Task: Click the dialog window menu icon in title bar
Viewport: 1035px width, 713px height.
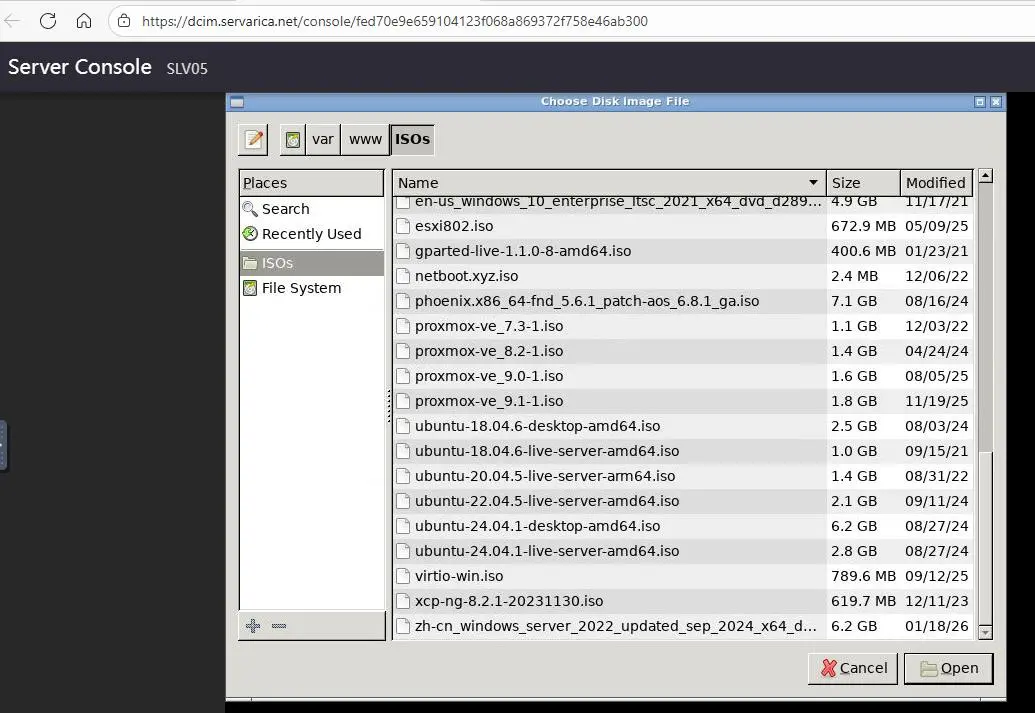Action: [236, 102]
